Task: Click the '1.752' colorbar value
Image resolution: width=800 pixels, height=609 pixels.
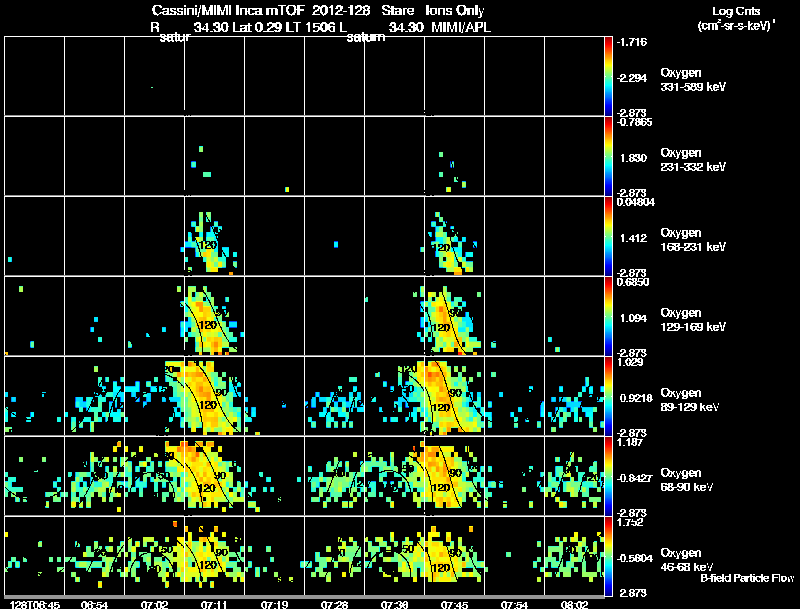Action: pos(630,522)
